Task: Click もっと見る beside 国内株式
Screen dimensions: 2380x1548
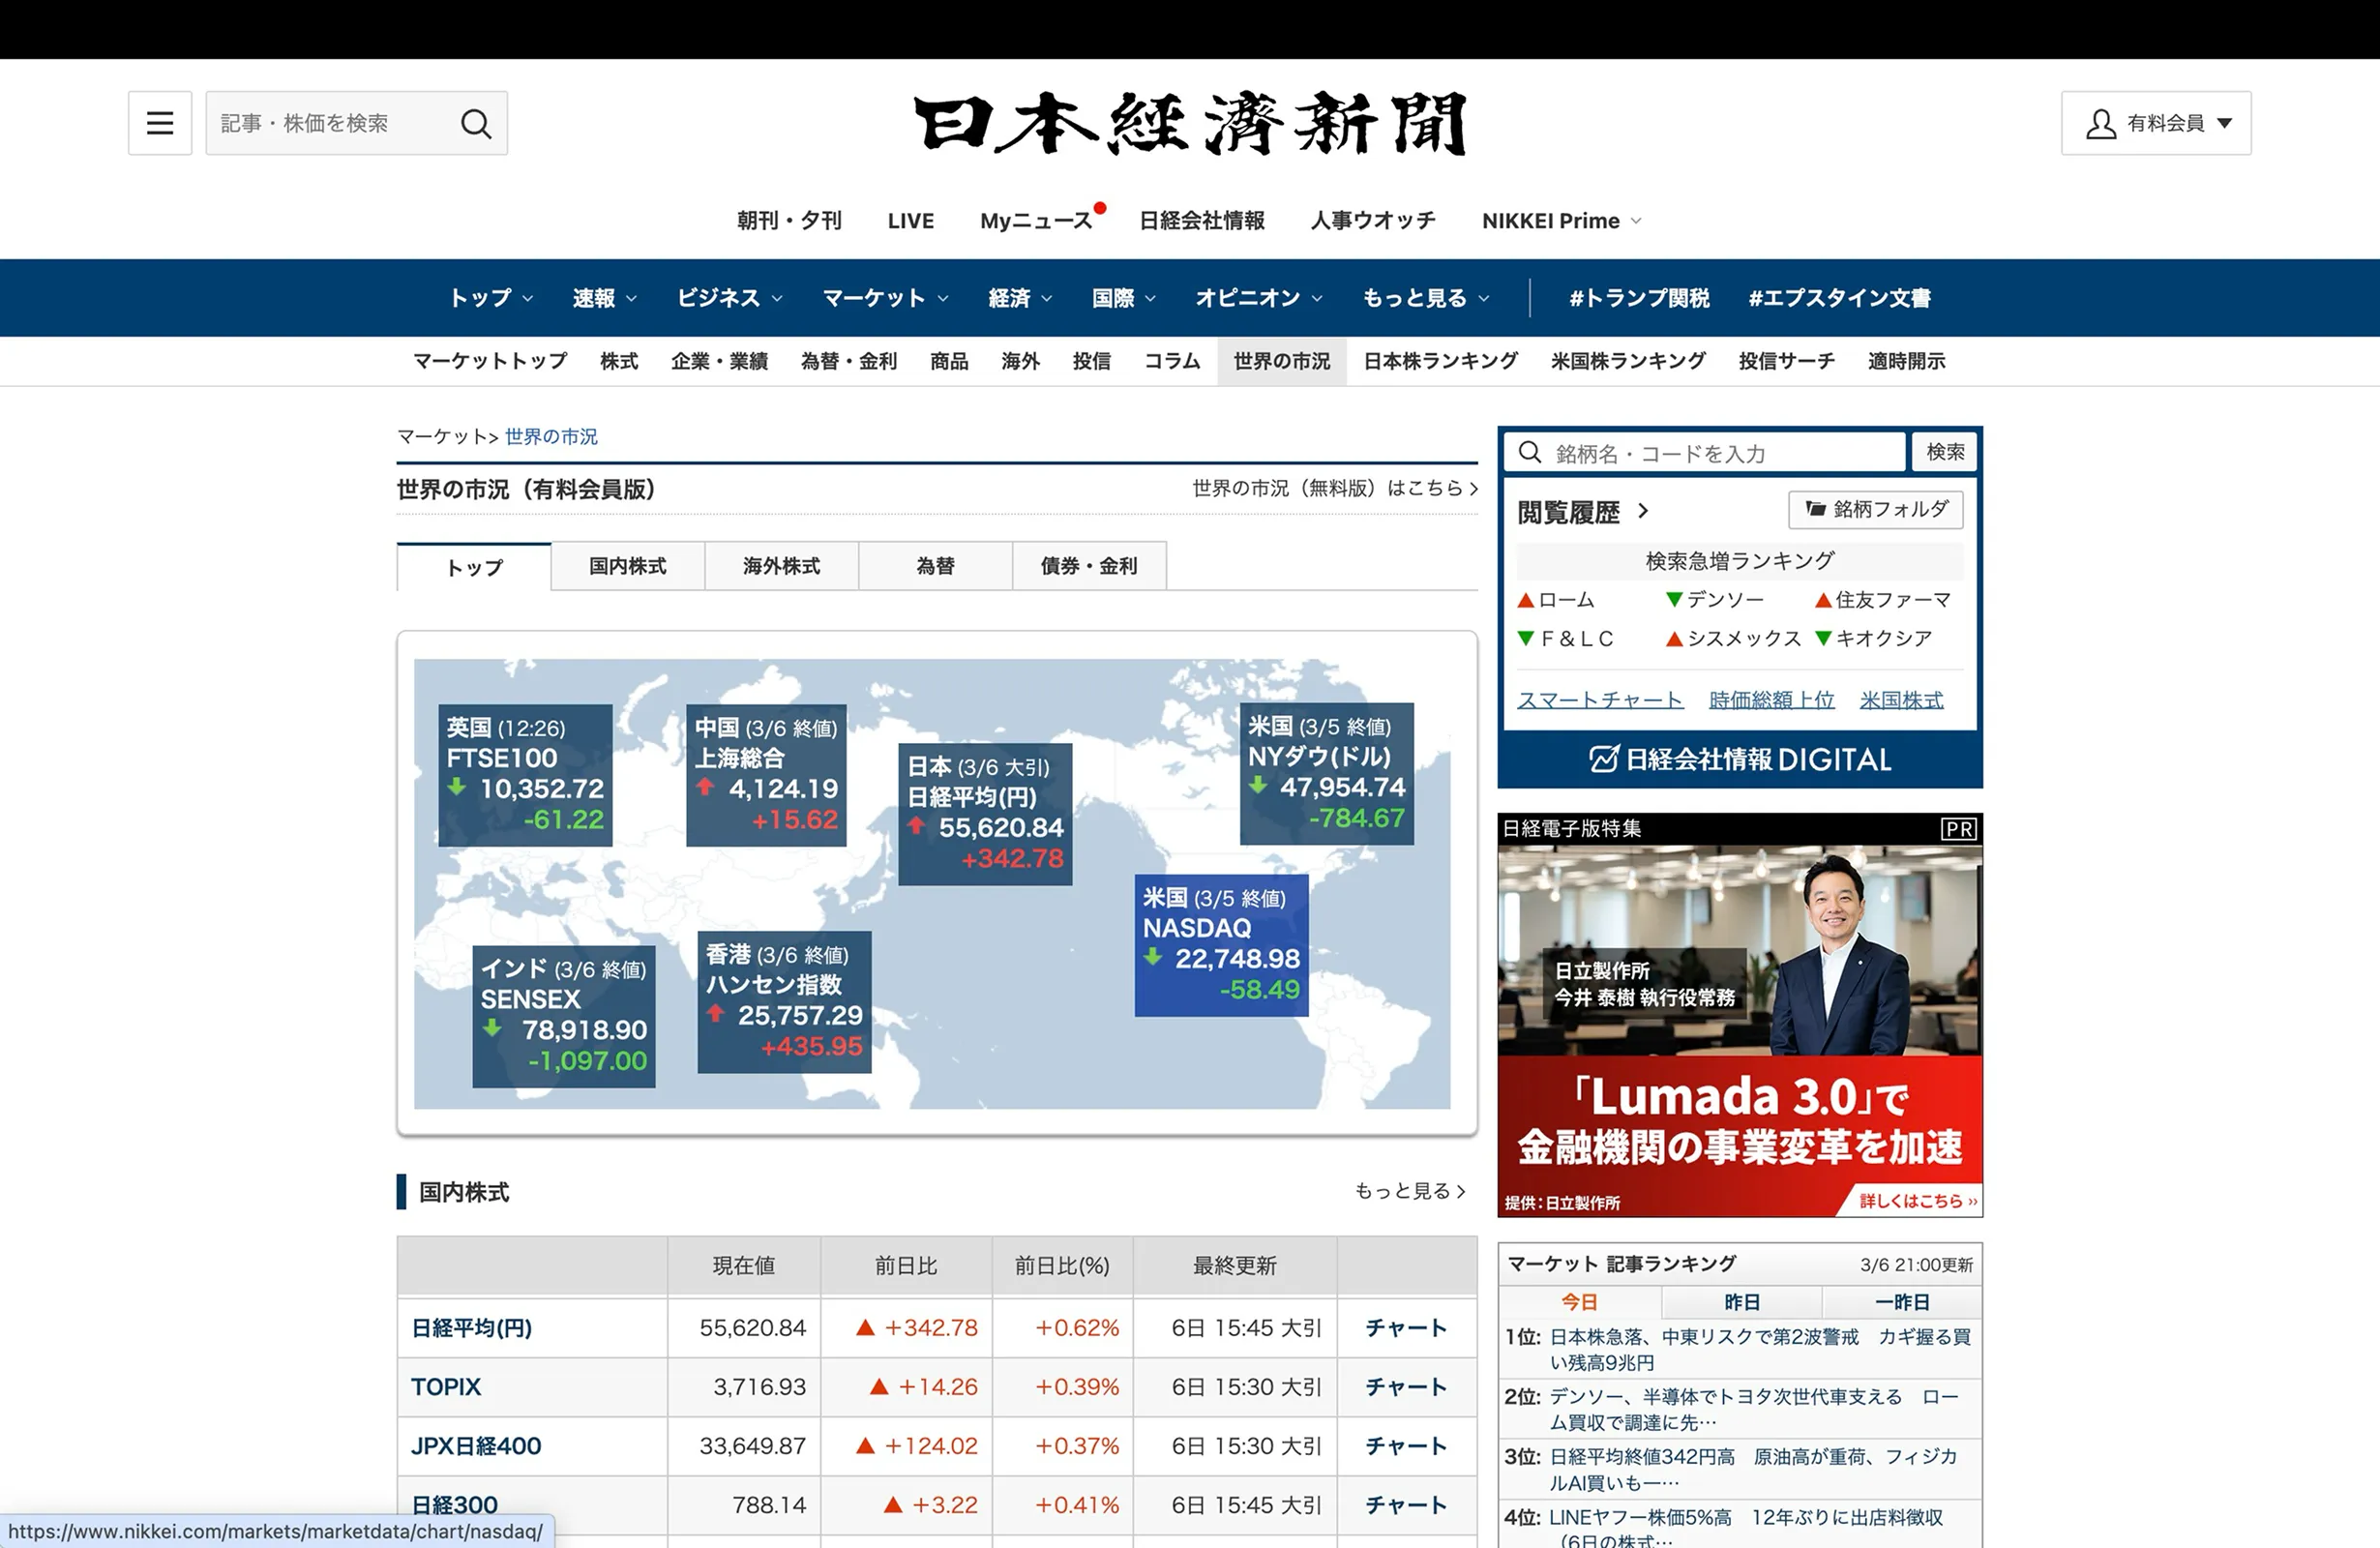Action: click(1410, 1191)
